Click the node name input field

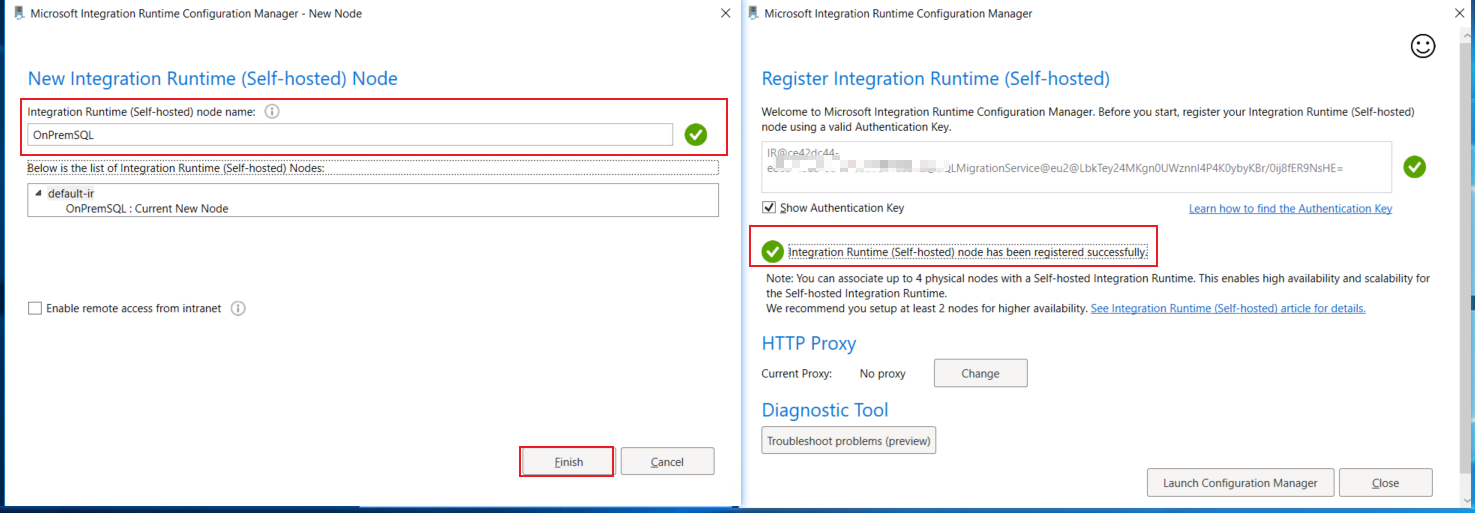point(350,135)
